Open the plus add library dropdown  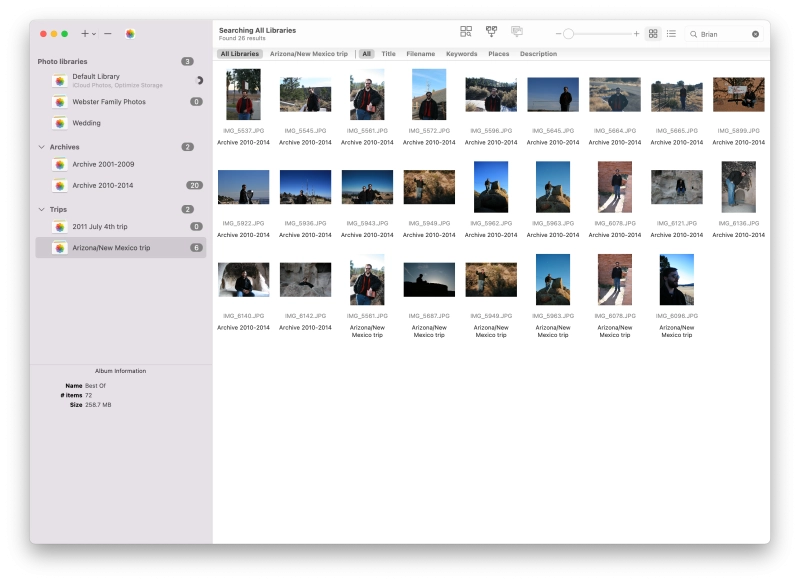(x=88, y=34)
